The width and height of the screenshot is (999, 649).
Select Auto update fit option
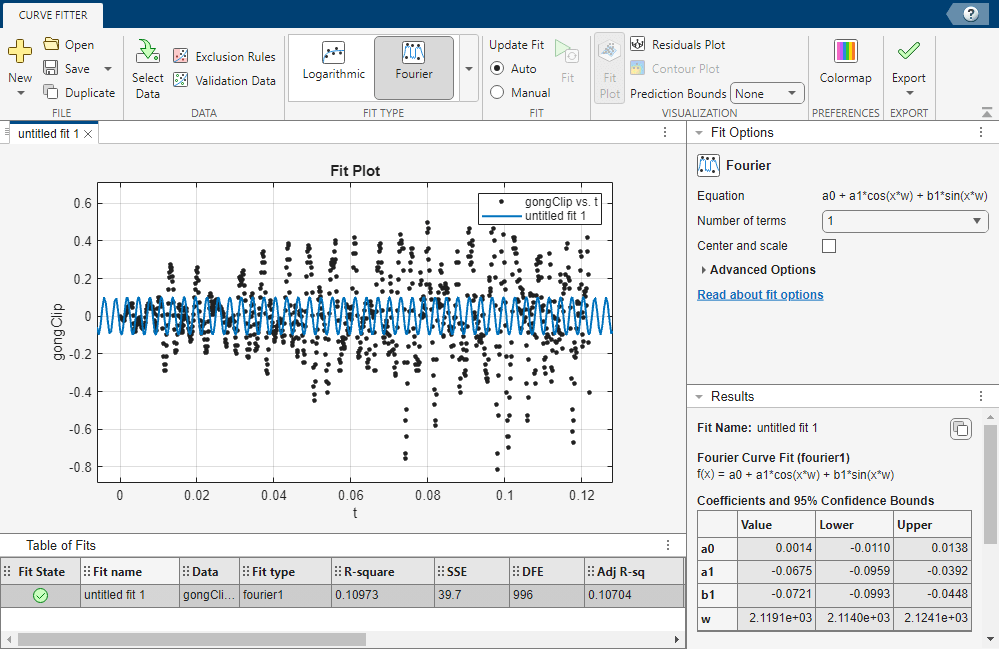[x=498, y=69]
